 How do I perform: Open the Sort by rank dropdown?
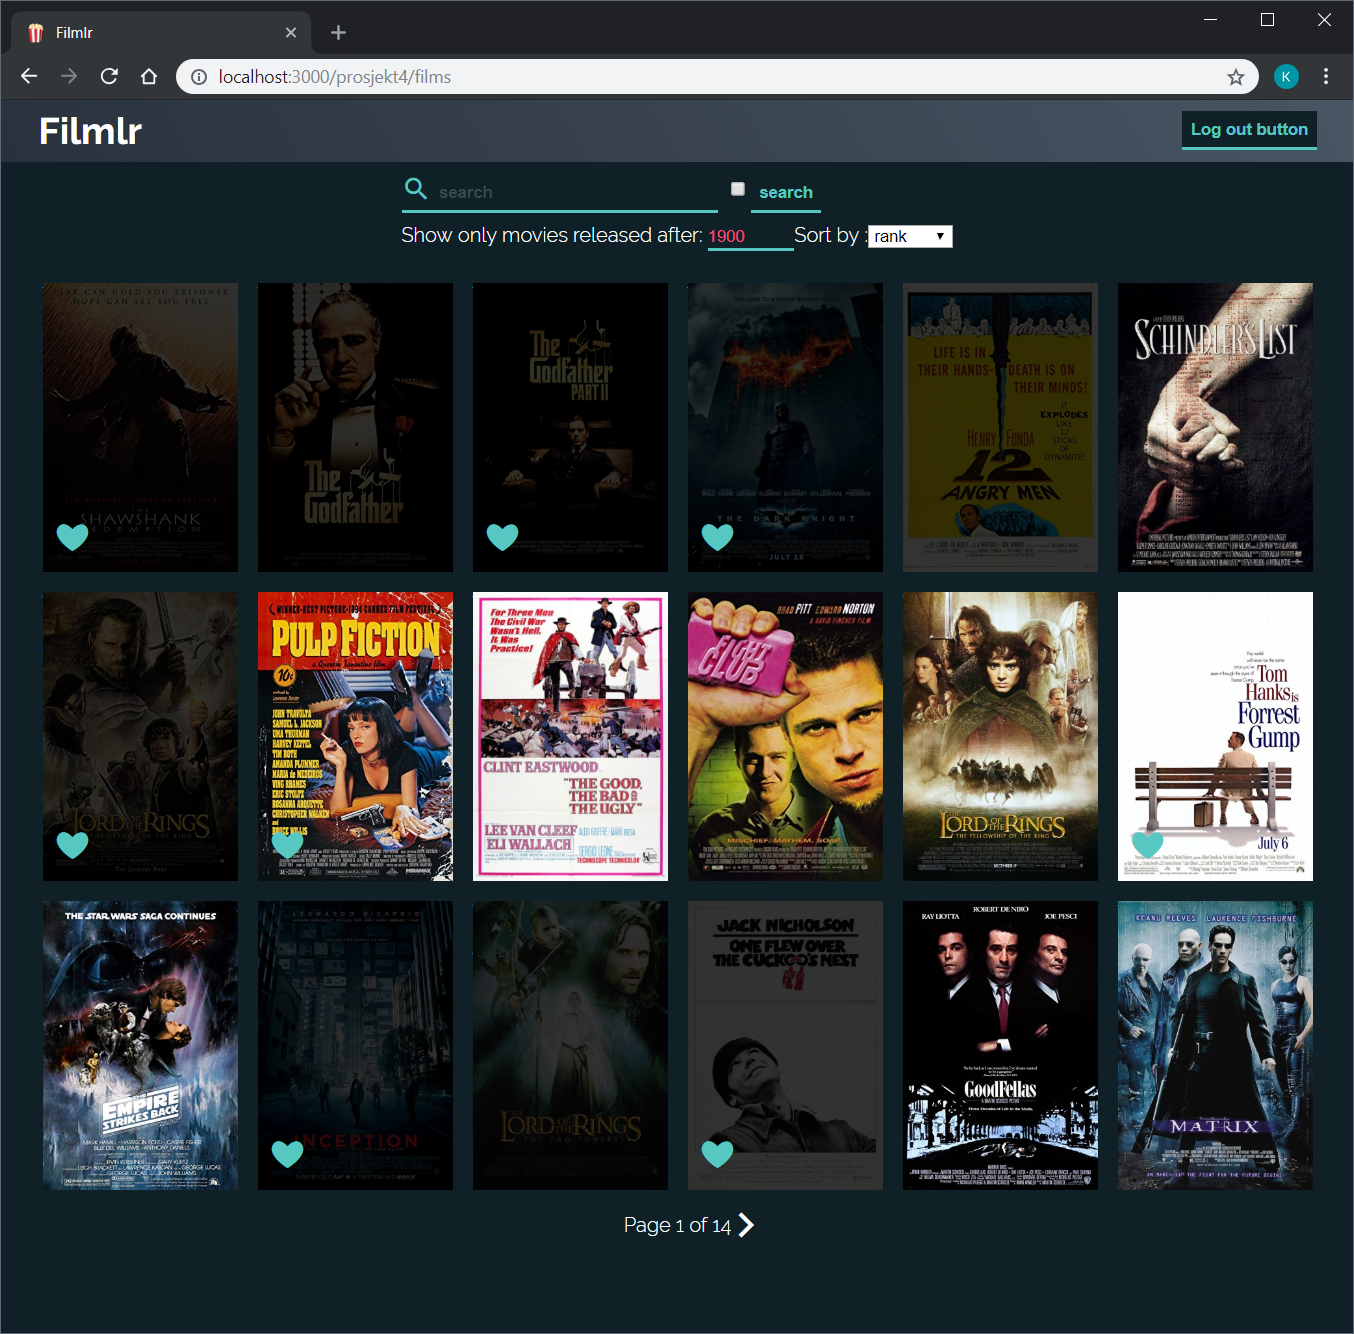click(x=910, y=236)
